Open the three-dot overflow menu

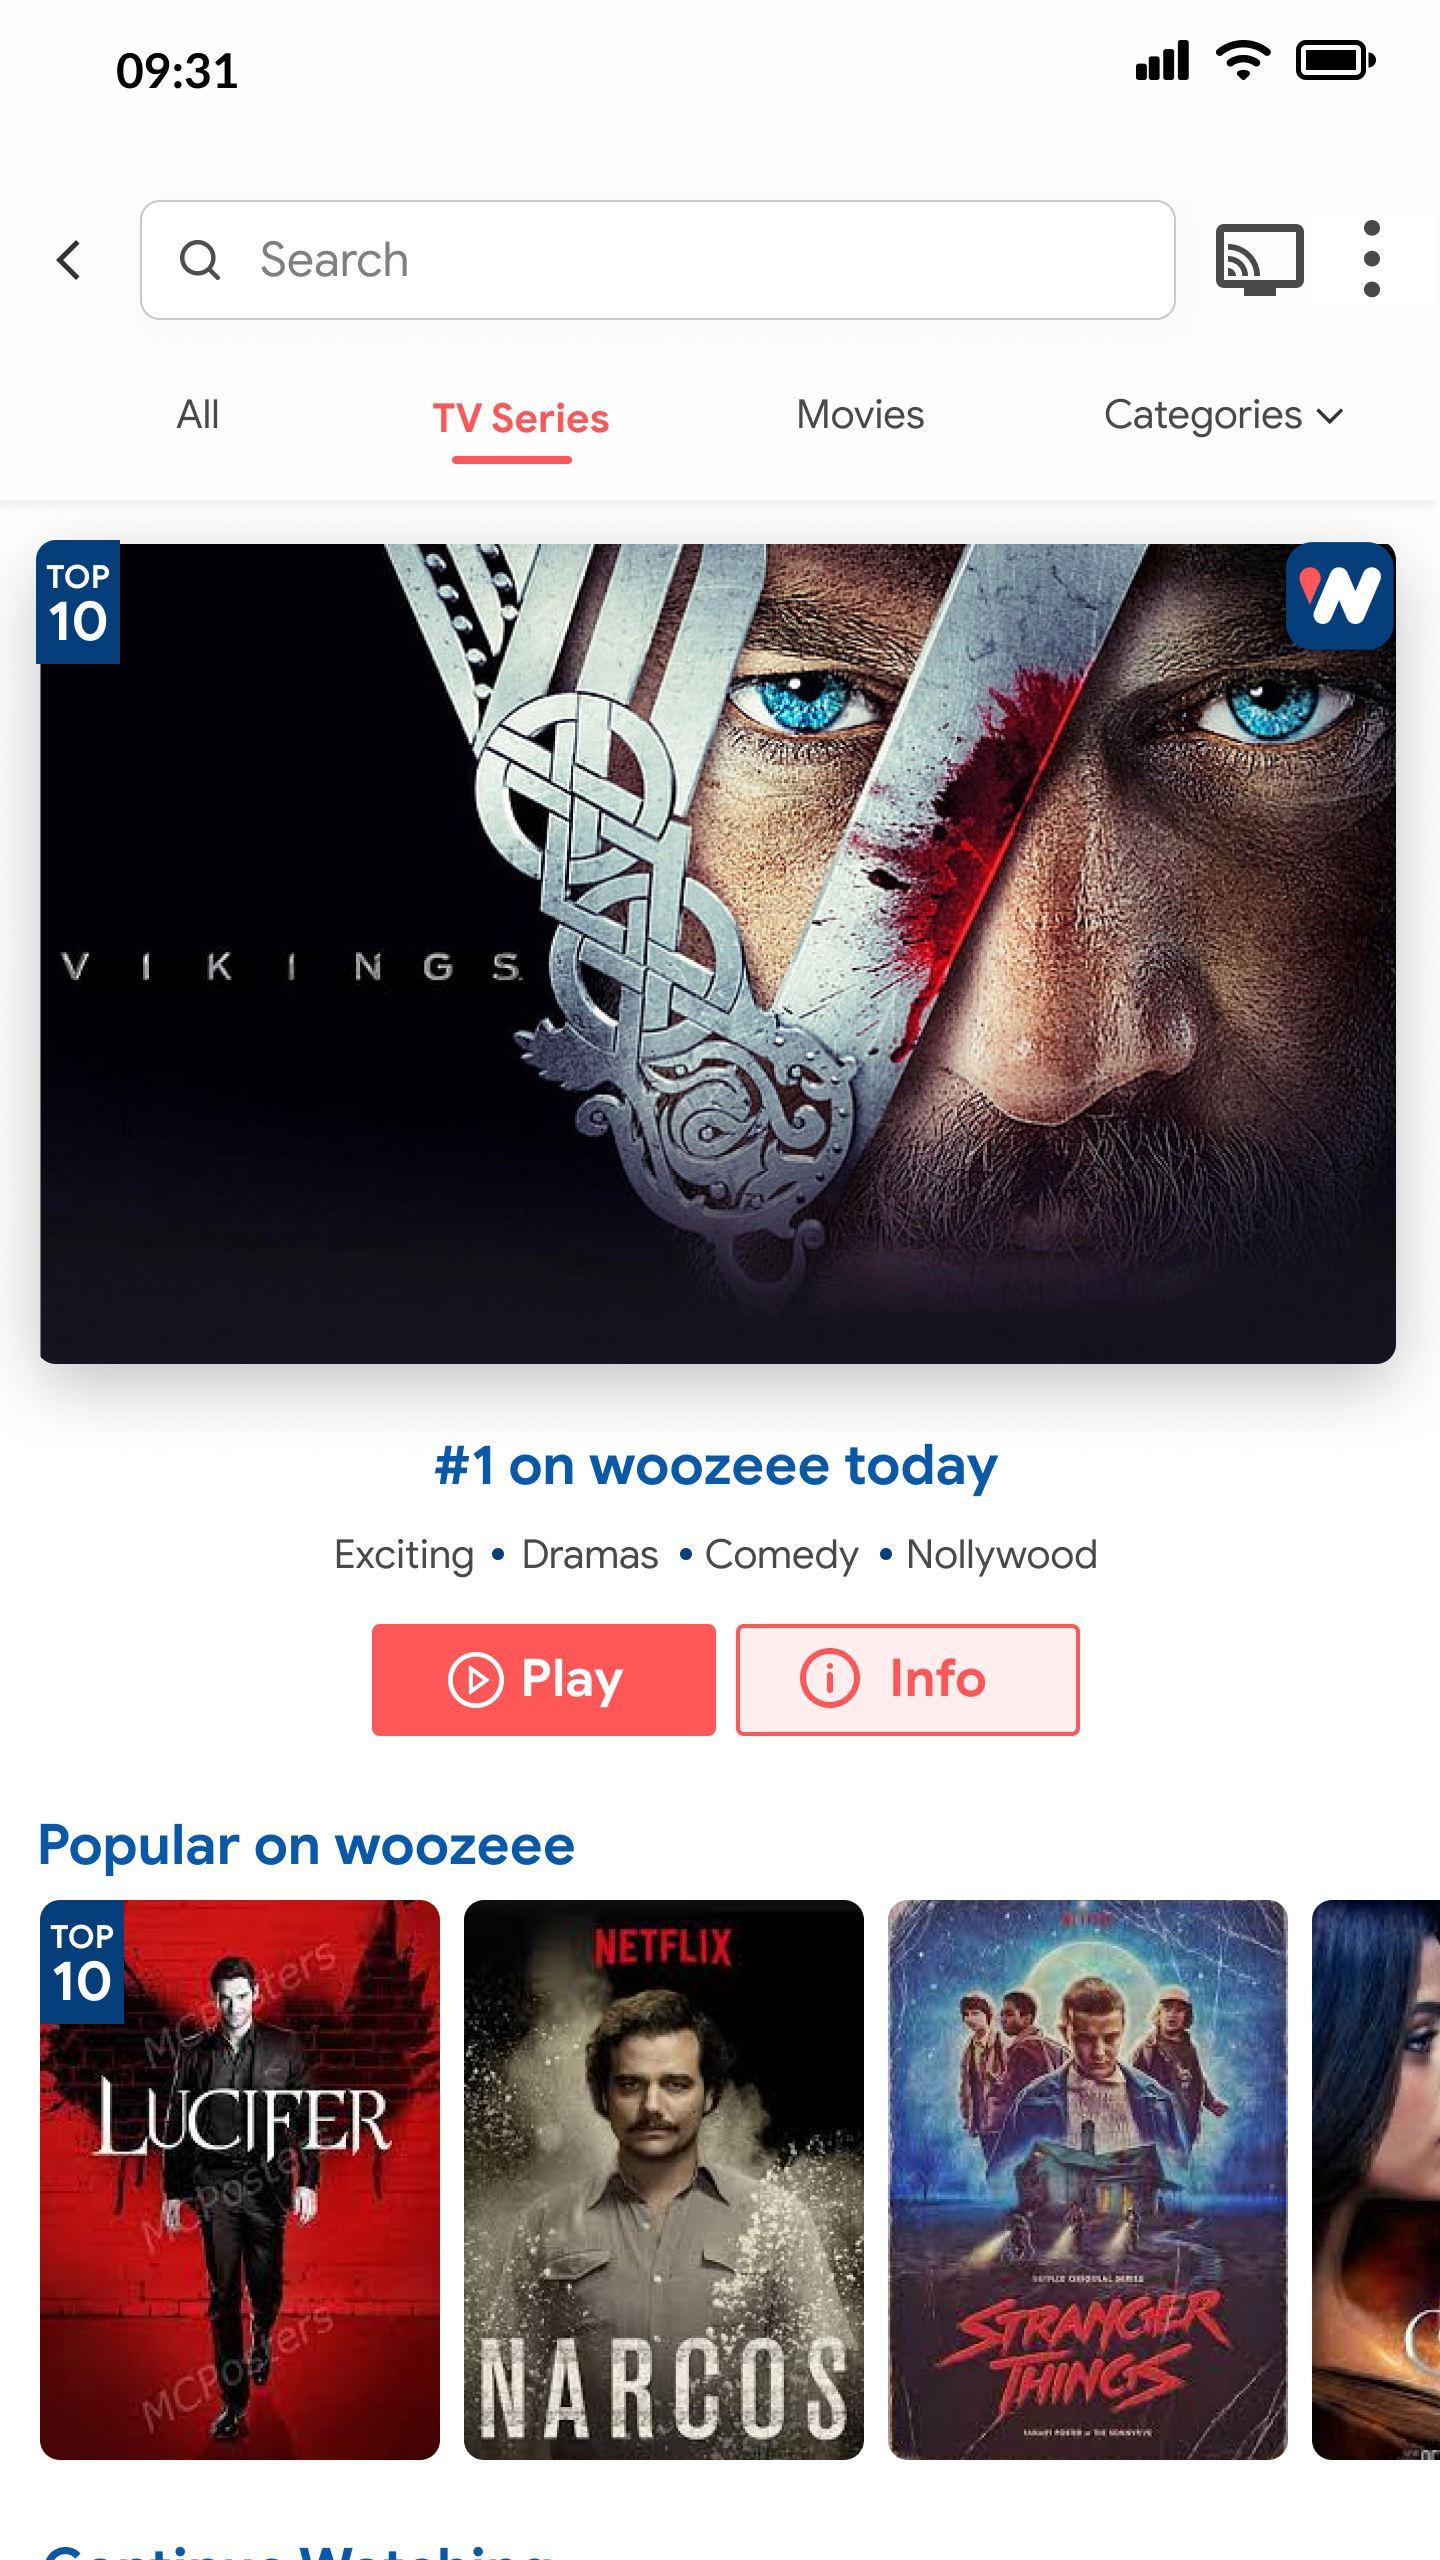(x=1372, y=259)
